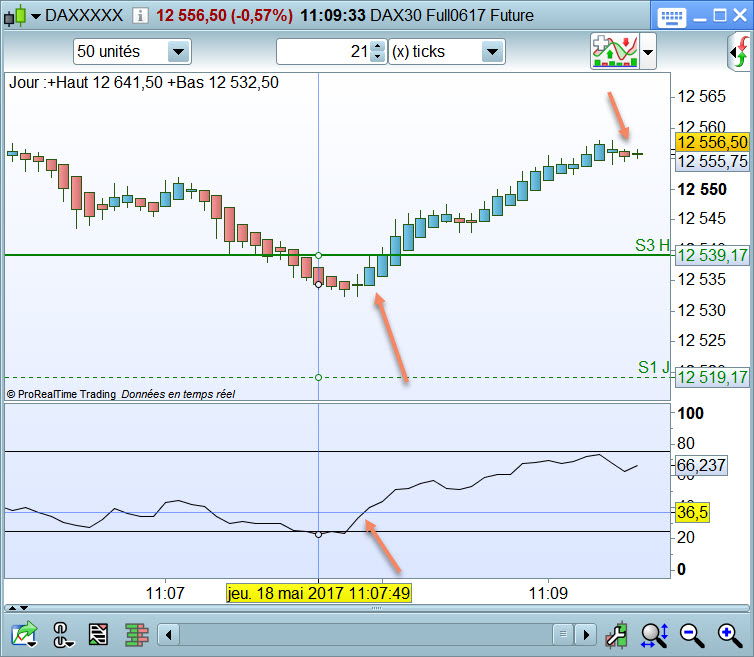Click the keyboard shortcut icon in title bar
The height and width of the screenshot is (657, 754).
(x=671, y=18)
